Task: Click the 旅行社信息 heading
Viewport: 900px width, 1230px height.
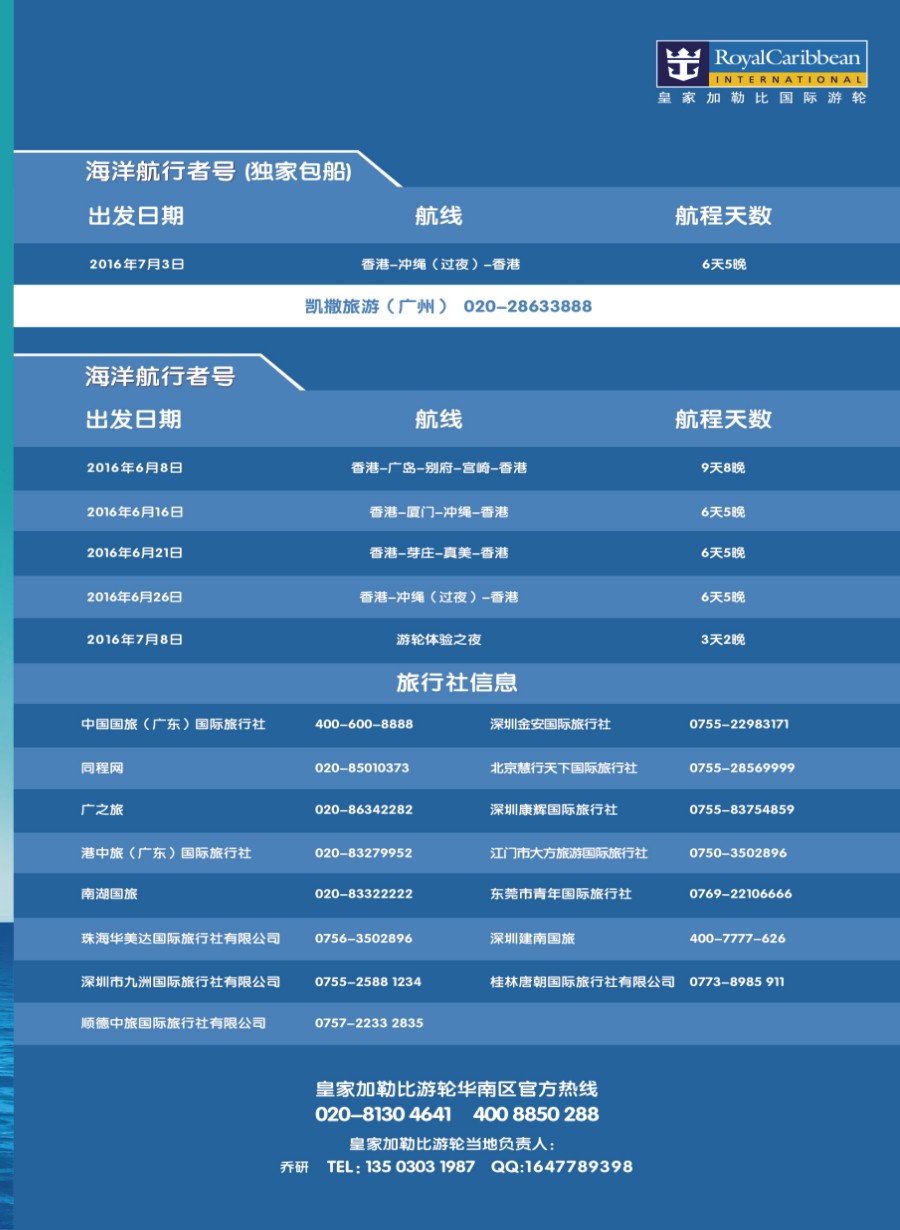Action: (x=457, y=683)
